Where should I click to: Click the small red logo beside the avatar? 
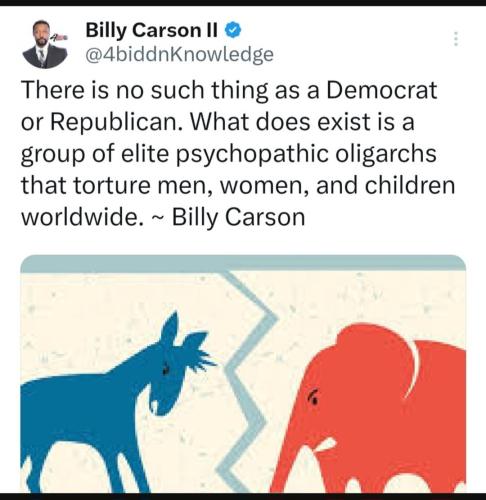coord(60,38)
